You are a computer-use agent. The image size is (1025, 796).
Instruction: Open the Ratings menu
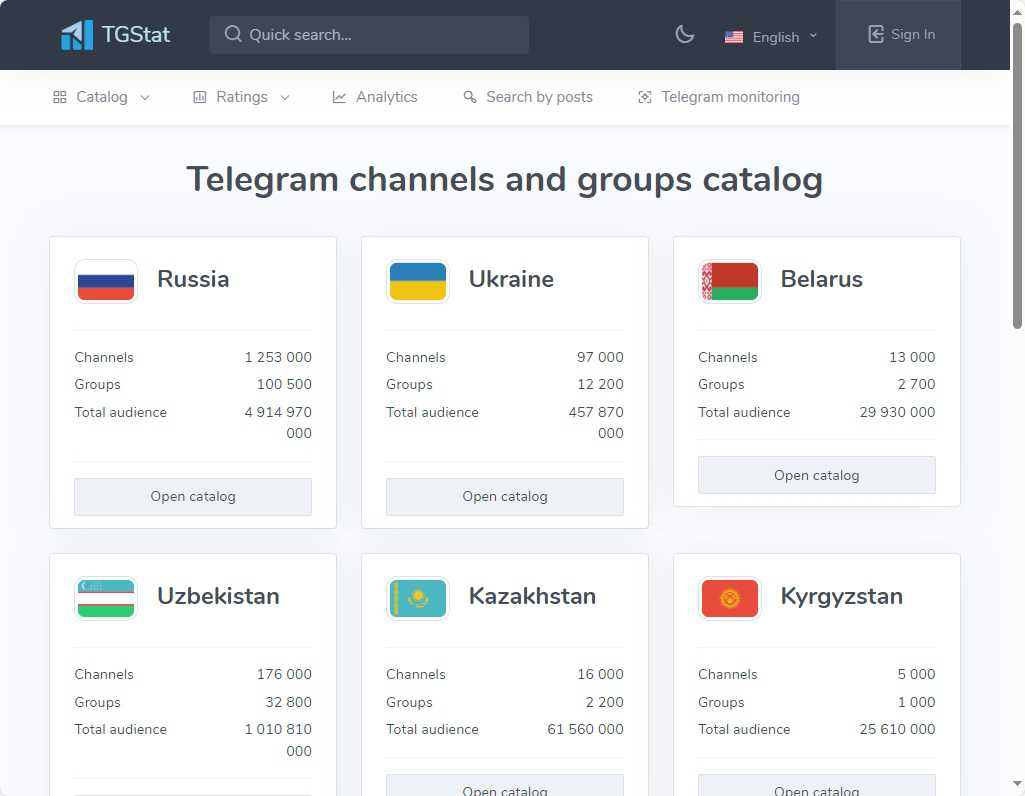(x=241, y=97)
